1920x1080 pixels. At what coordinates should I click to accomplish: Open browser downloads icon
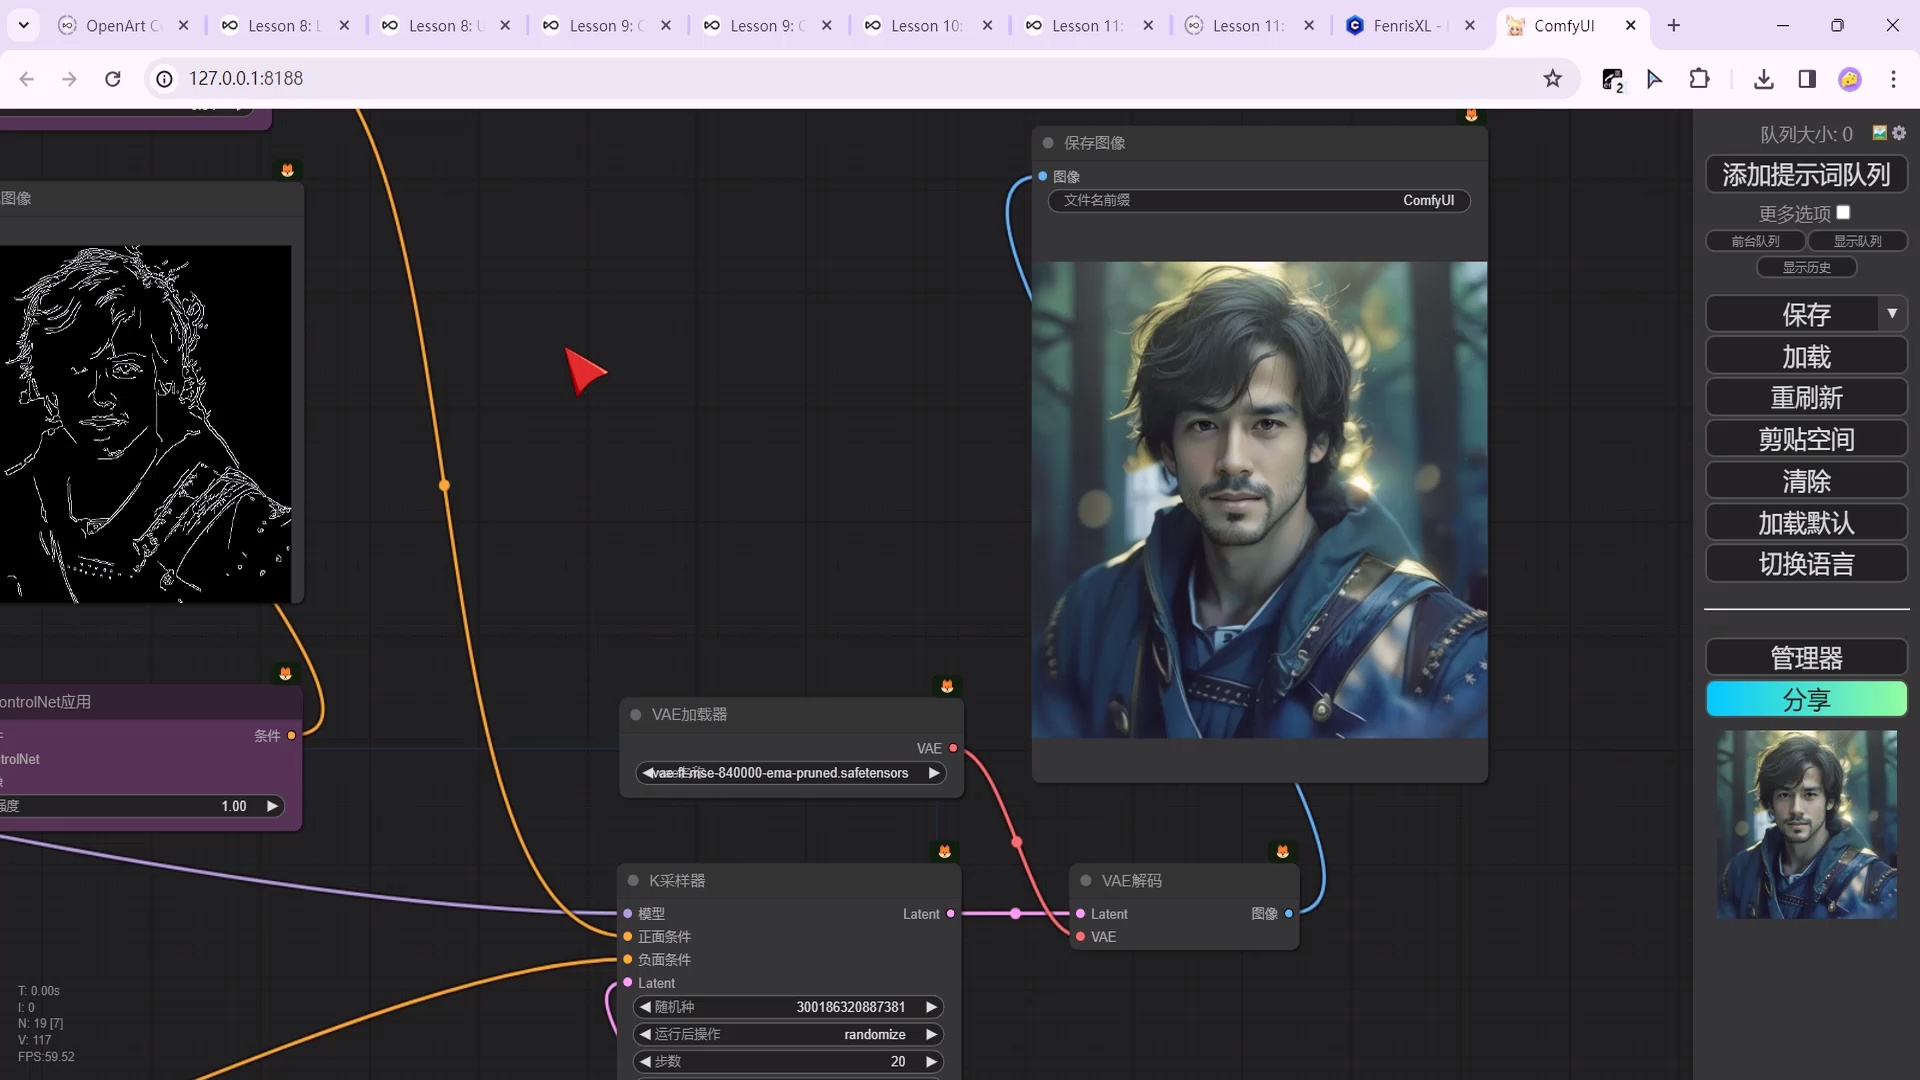(1763, 78)
